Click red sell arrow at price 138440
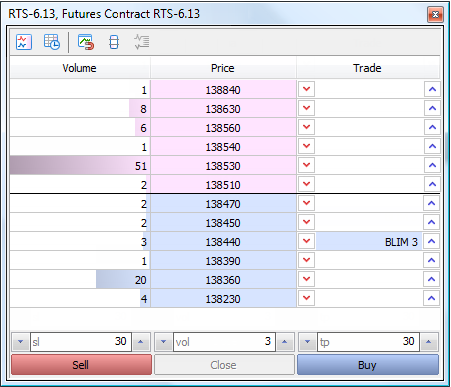 click(x=307, y=241)
